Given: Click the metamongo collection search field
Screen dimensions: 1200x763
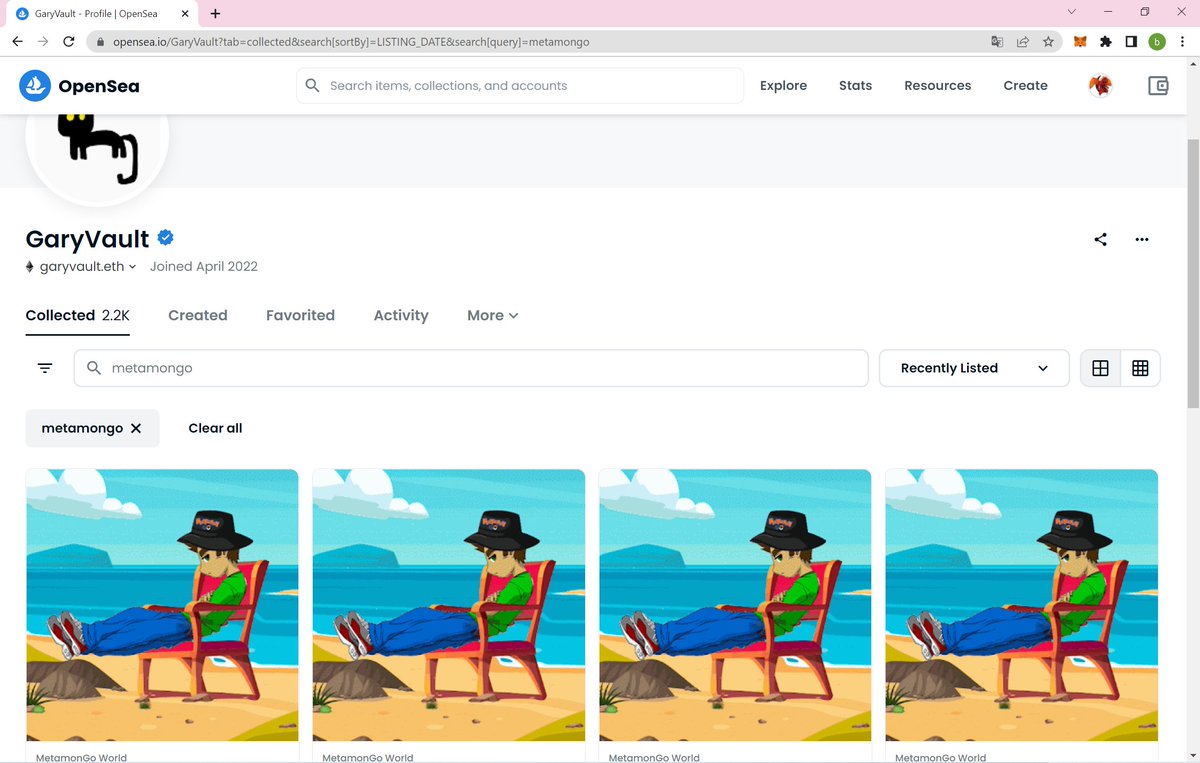Looking at the screenshot, I should click(x=471, y=368).
